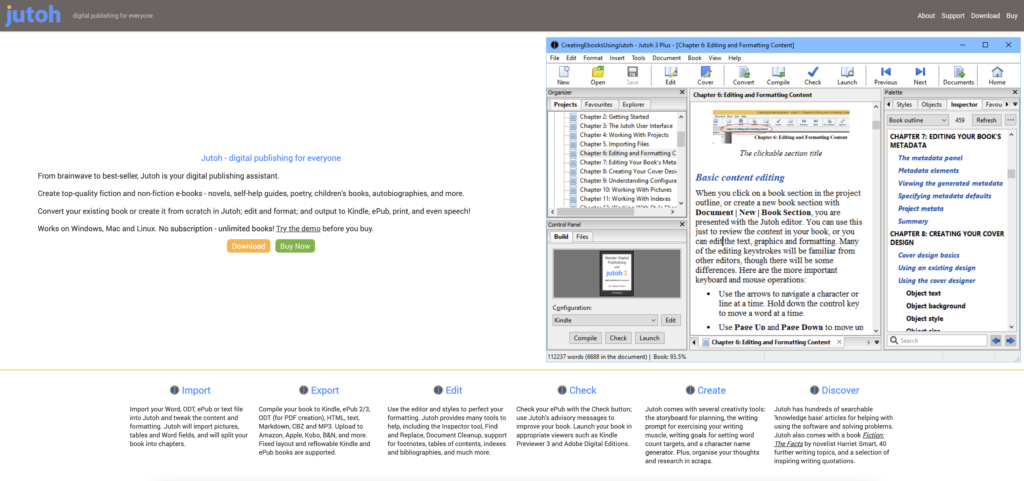Click the blue forward arrow beside Search
The width and height of the screenshot is (1024, 481).
click(x=1010, y=341)
